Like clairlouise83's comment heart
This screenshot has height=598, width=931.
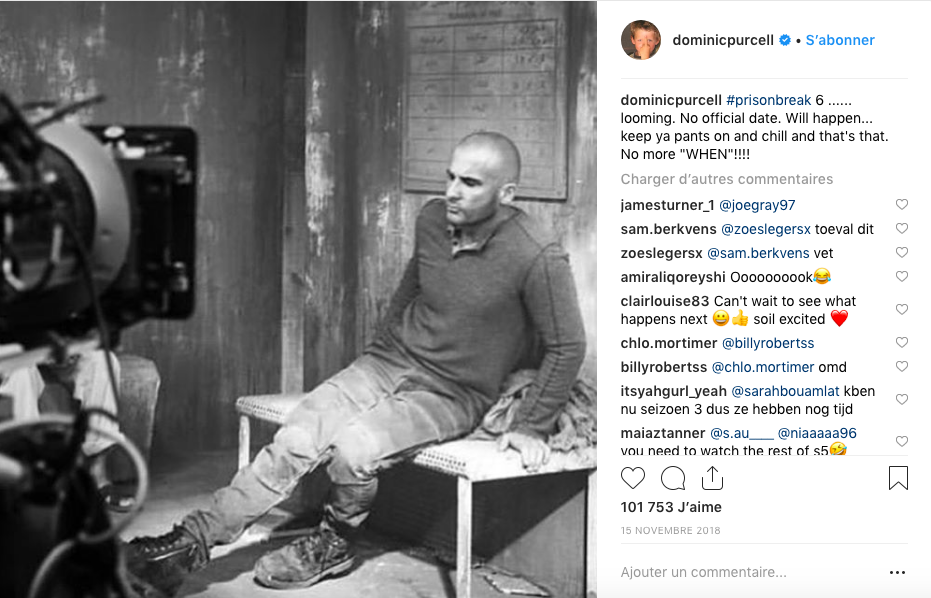[901, 309]
